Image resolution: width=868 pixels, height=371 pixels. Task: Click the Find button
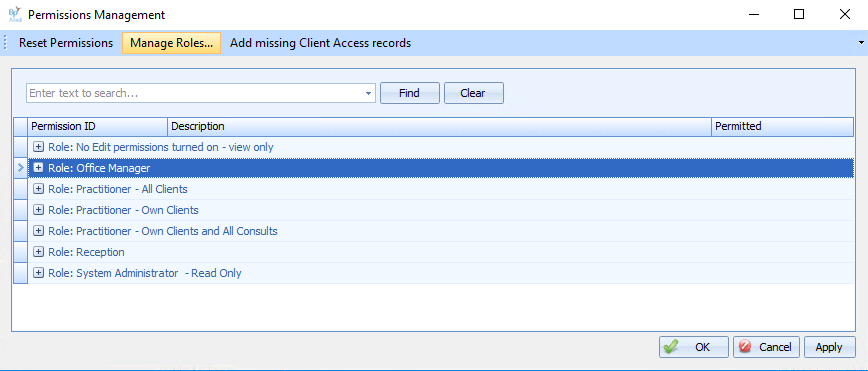click(x=409, y=93)
